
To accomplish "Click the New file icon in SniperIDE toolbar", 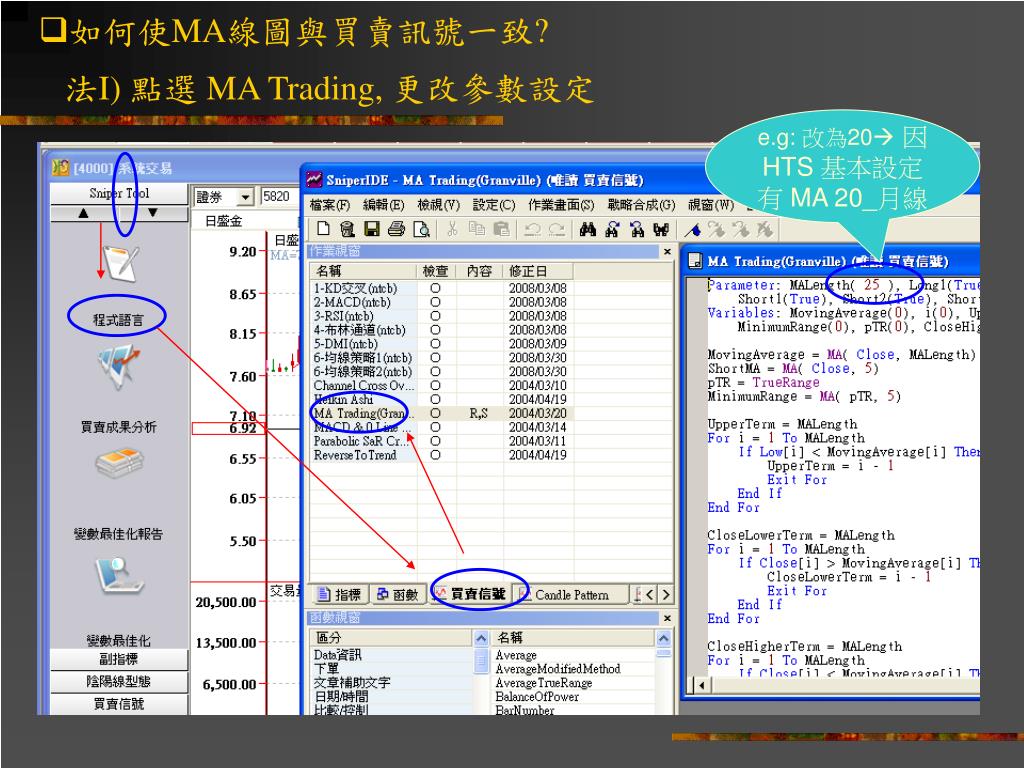I will pos(323,229).
